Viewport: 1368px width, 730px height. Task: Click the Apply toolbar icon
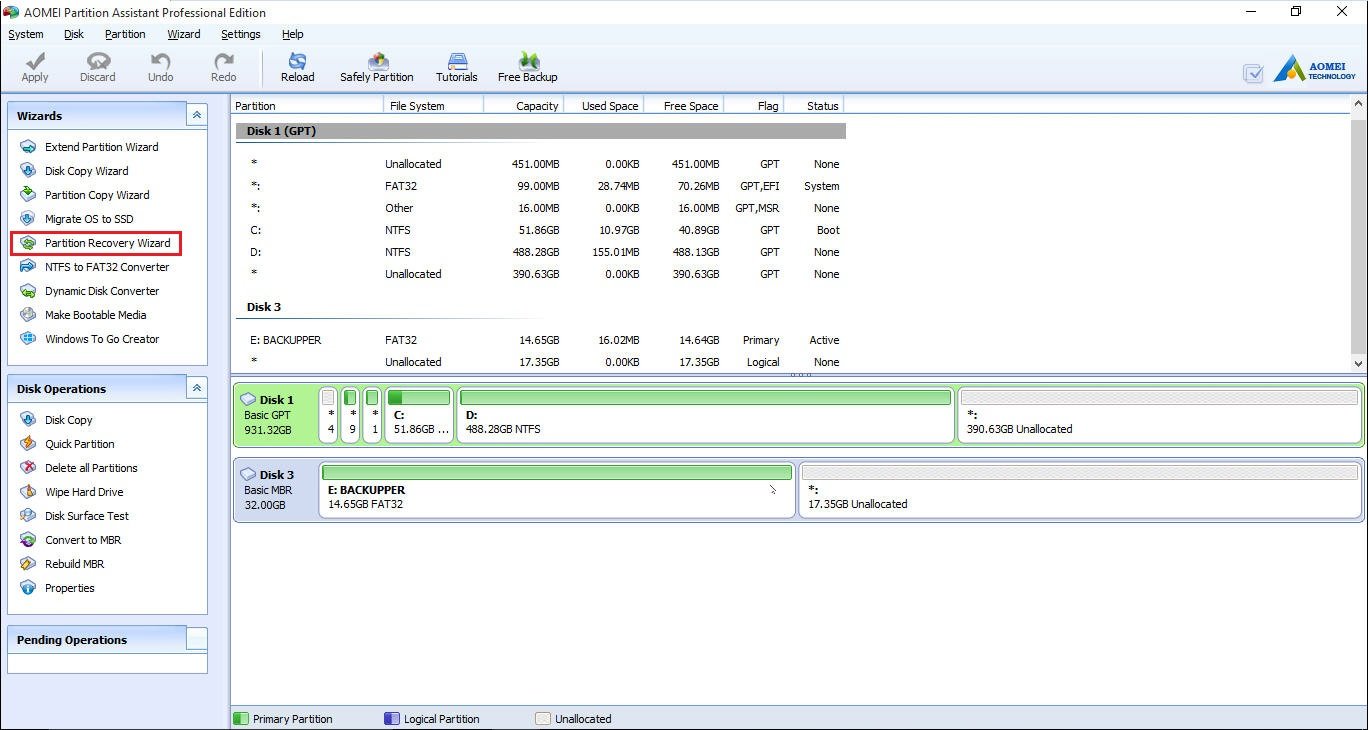[x=35, y=67]
